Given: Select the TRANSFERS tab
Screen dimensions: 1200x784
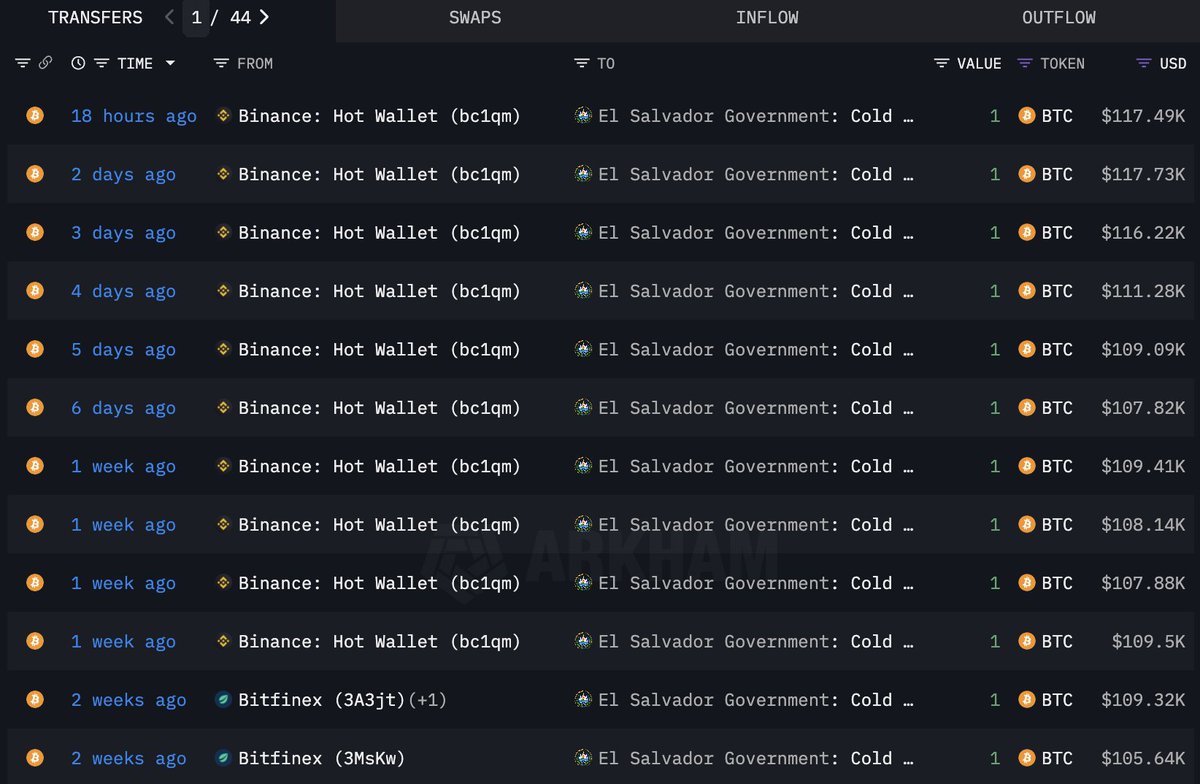Looking at the screenshot, I should [x=95, y=18].
